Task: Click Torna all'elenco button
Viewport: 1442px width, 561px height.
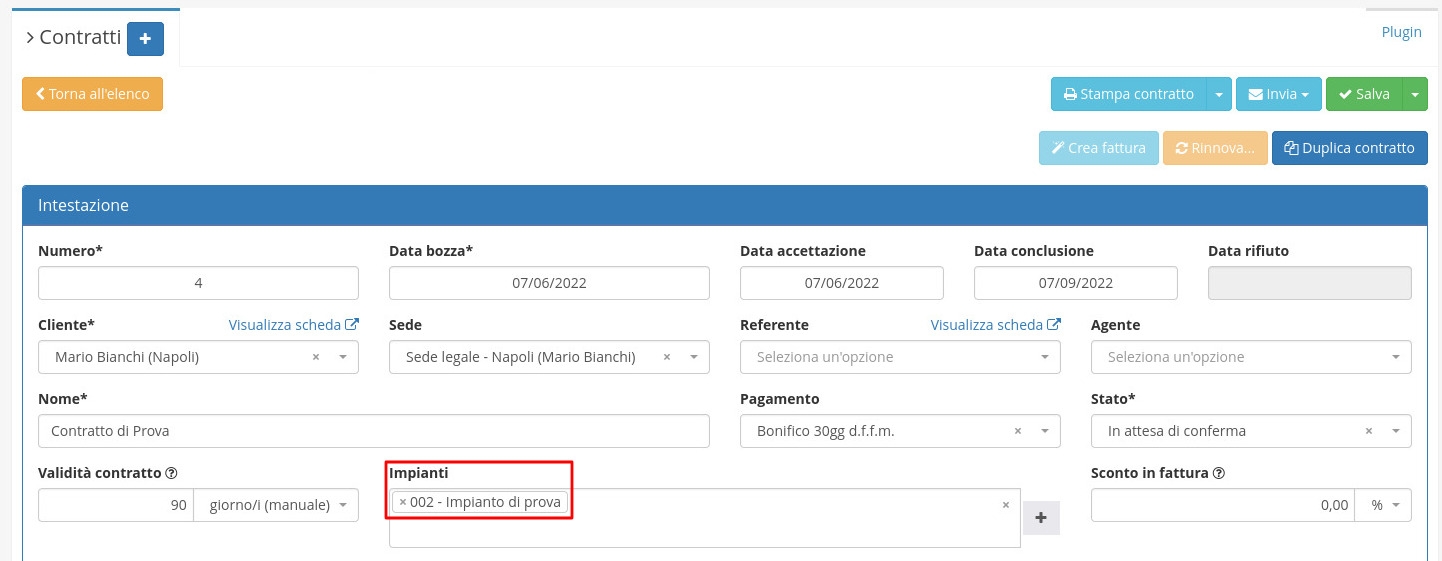Action: point(92,94)
